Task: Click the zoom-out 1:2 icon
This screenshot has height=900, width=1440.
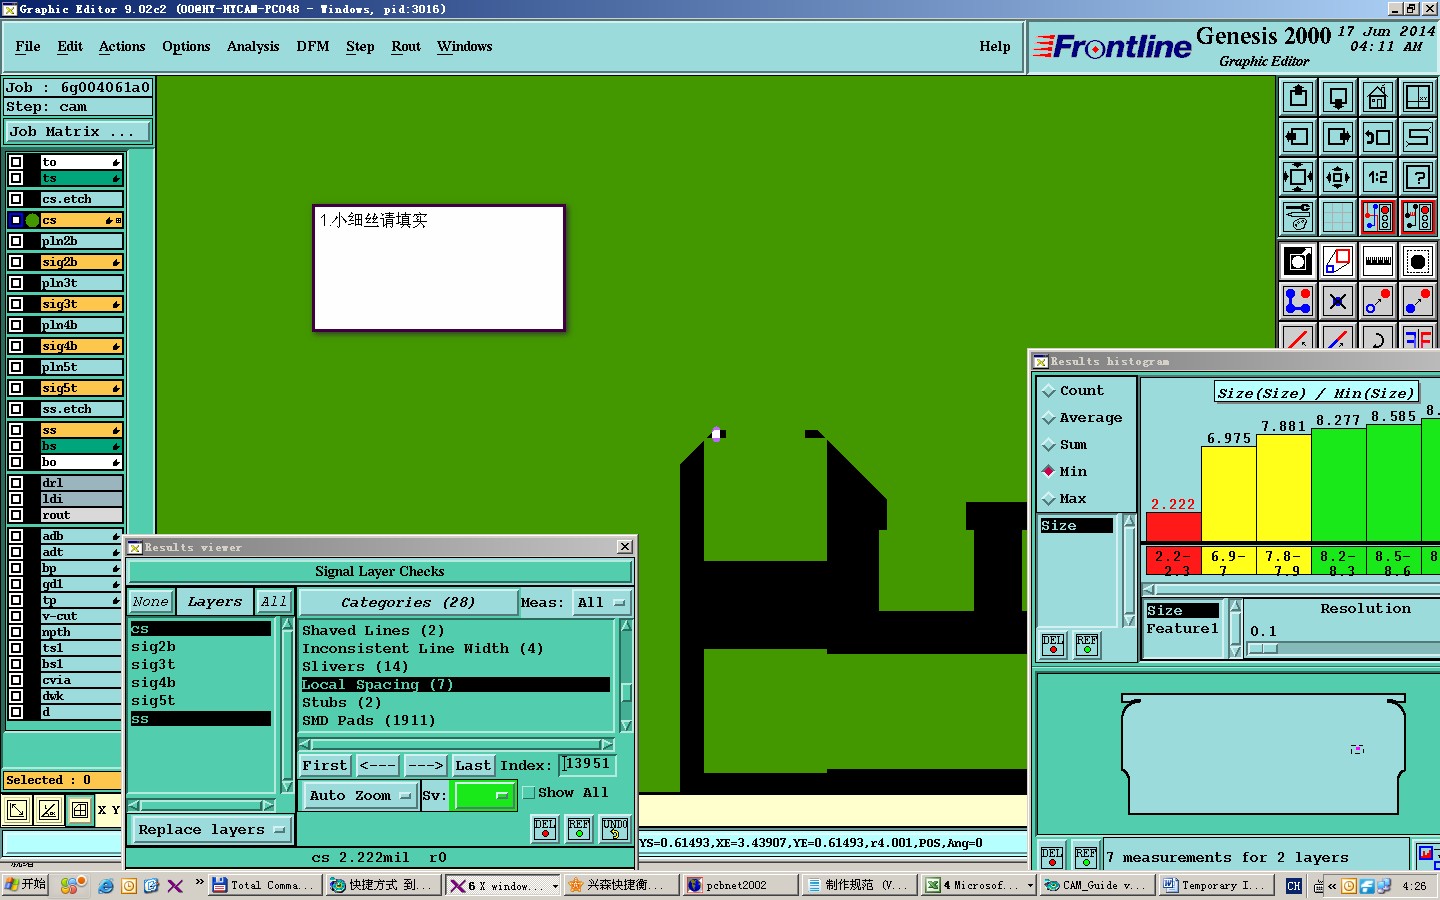Action: tap(1378, 177)
